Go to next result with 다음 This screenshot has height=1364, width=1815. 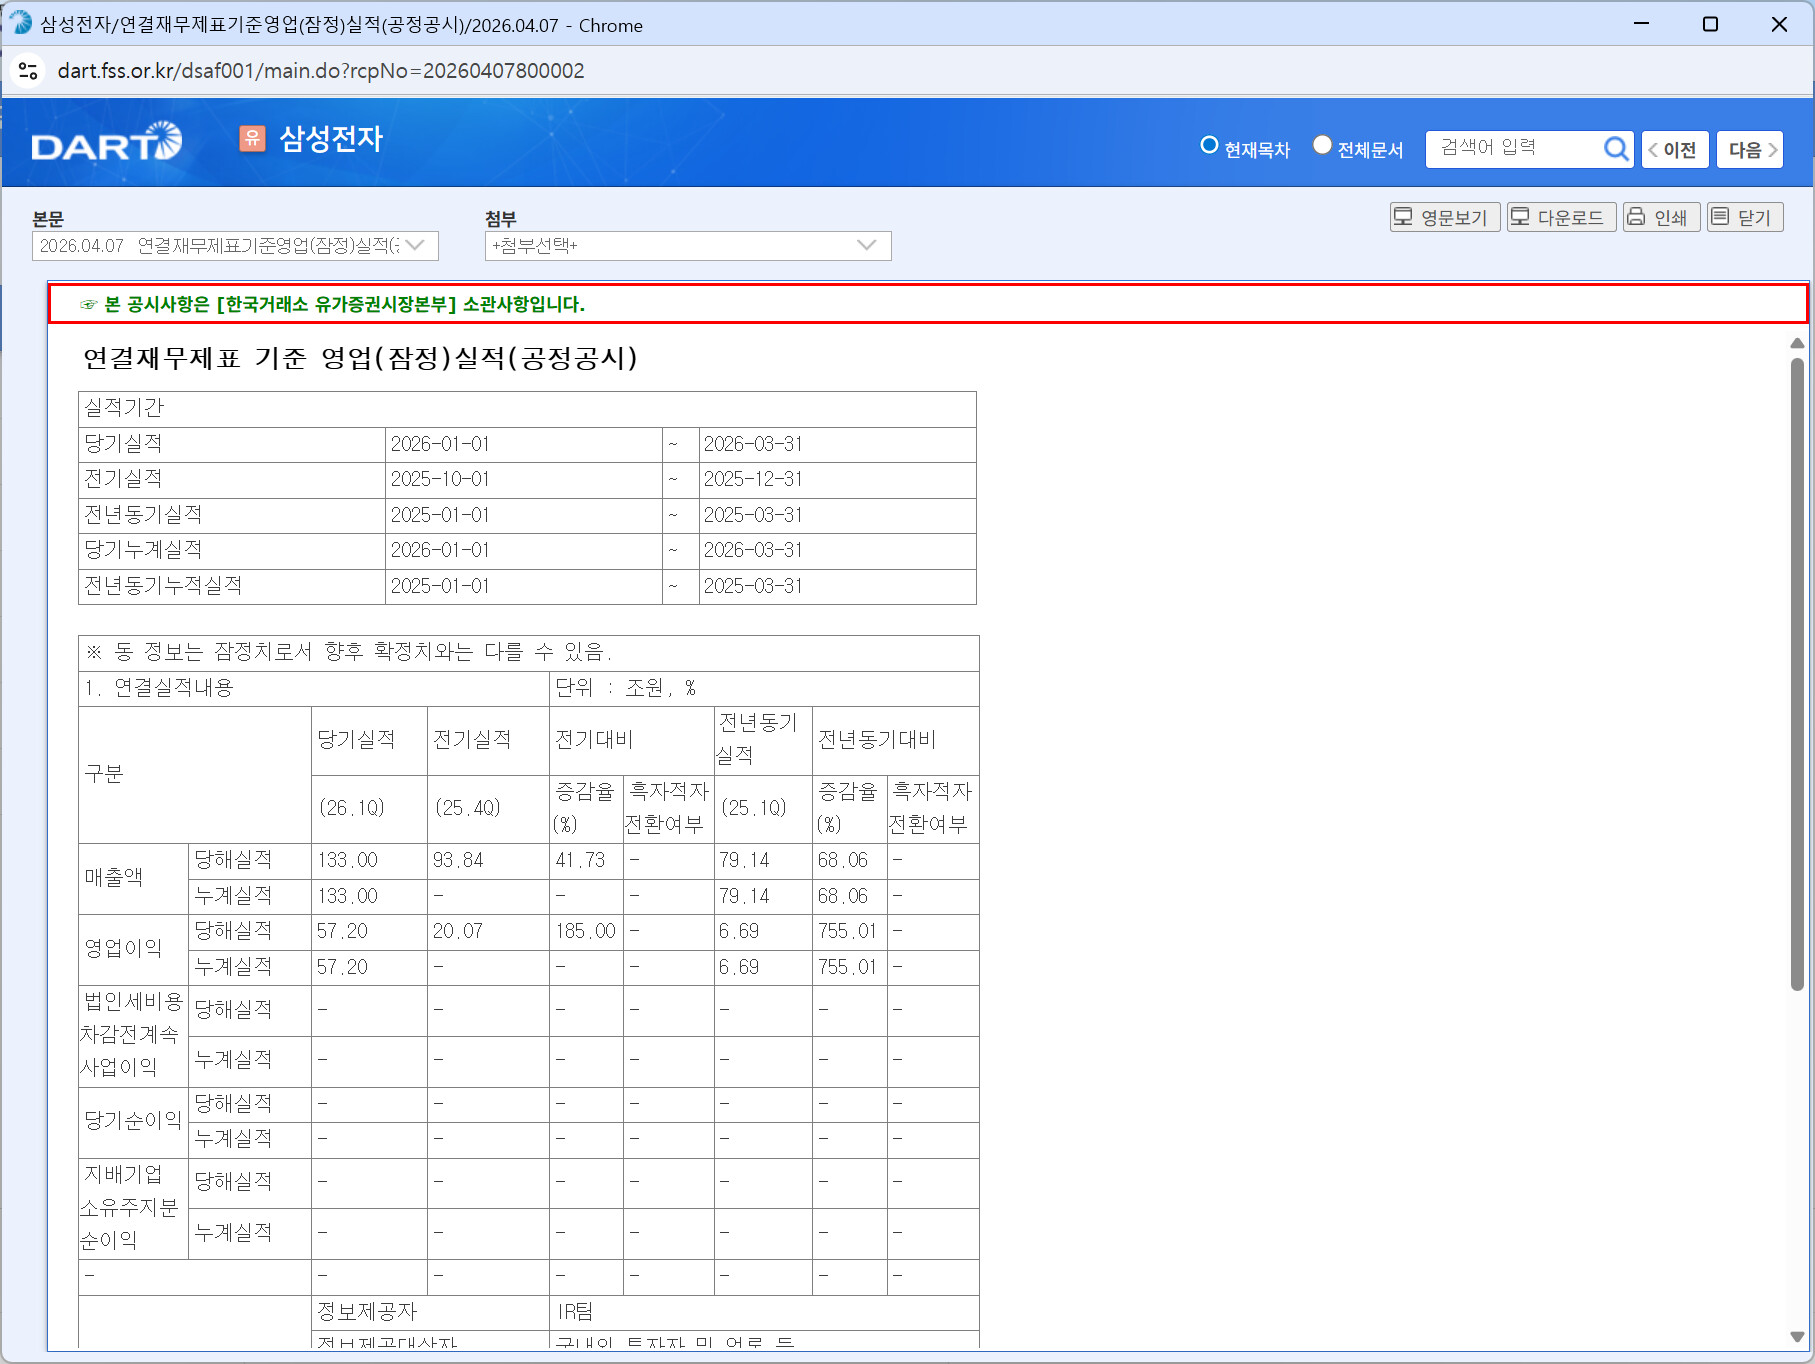pyautogui.click(x=1749, y=150)
